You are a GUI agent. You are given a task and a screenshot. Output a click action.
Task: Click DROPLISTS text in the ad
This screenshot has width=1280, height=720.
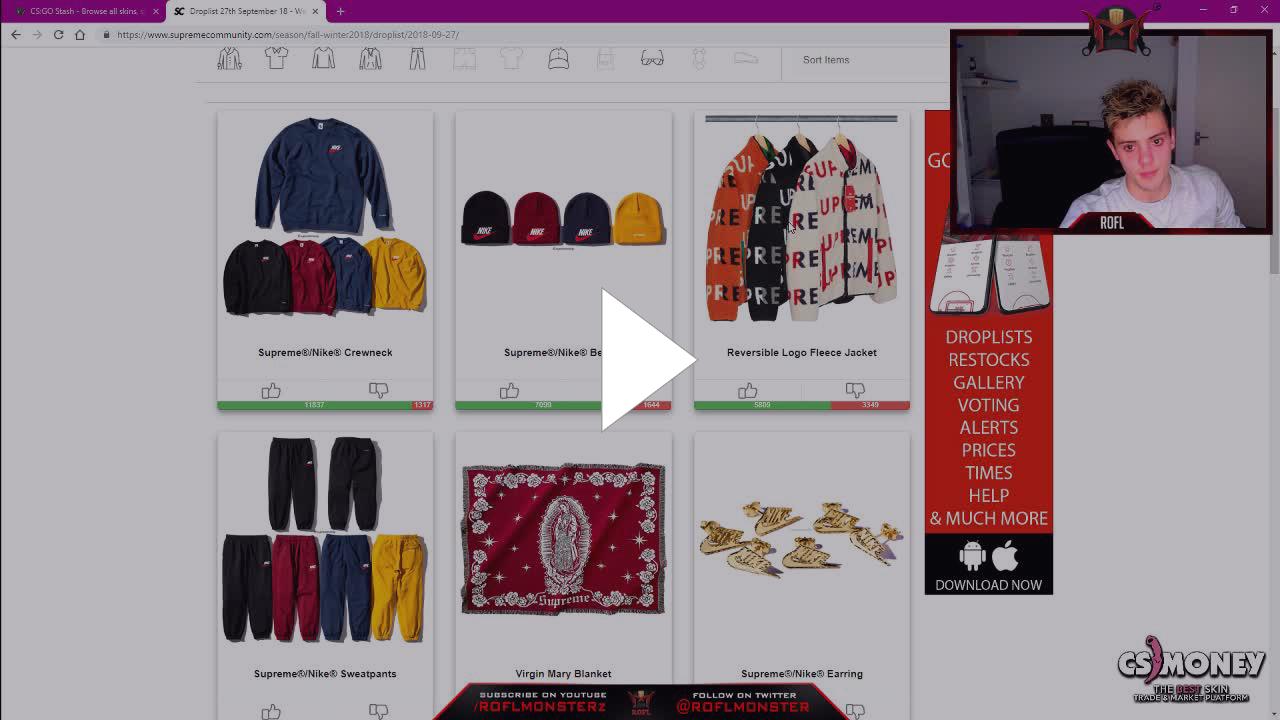(x=988, y=337)
